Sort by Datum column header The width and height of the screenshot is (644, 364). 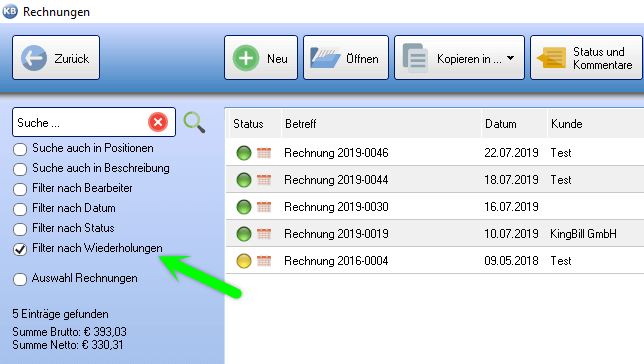tap(514, 124)
